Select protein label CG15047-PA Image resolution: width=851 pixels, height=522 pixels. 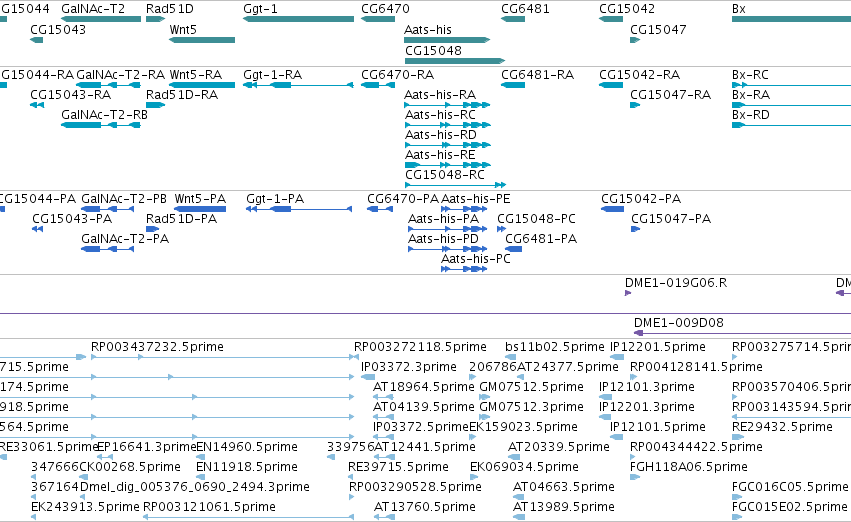point(671,219)
